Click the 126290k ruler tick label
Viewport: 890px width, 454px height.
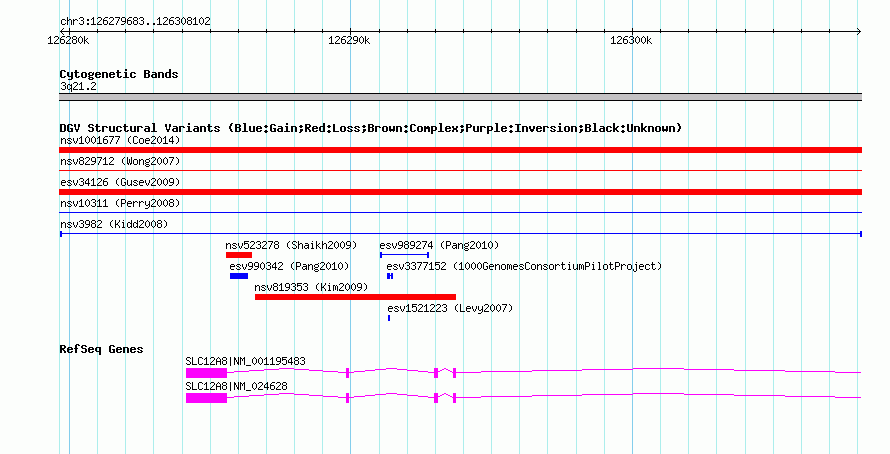[349, 40]
